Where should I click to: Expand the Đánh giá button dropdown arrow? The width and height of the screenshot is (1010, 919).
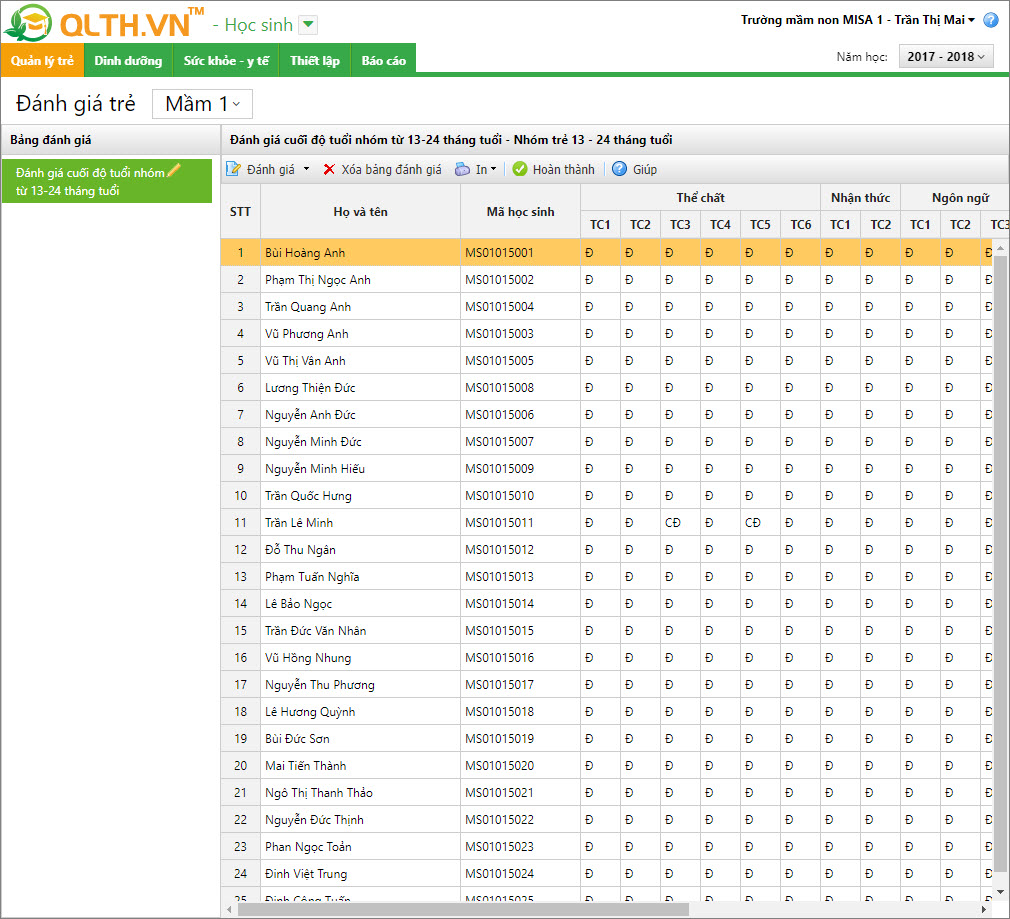click(307, 169)
